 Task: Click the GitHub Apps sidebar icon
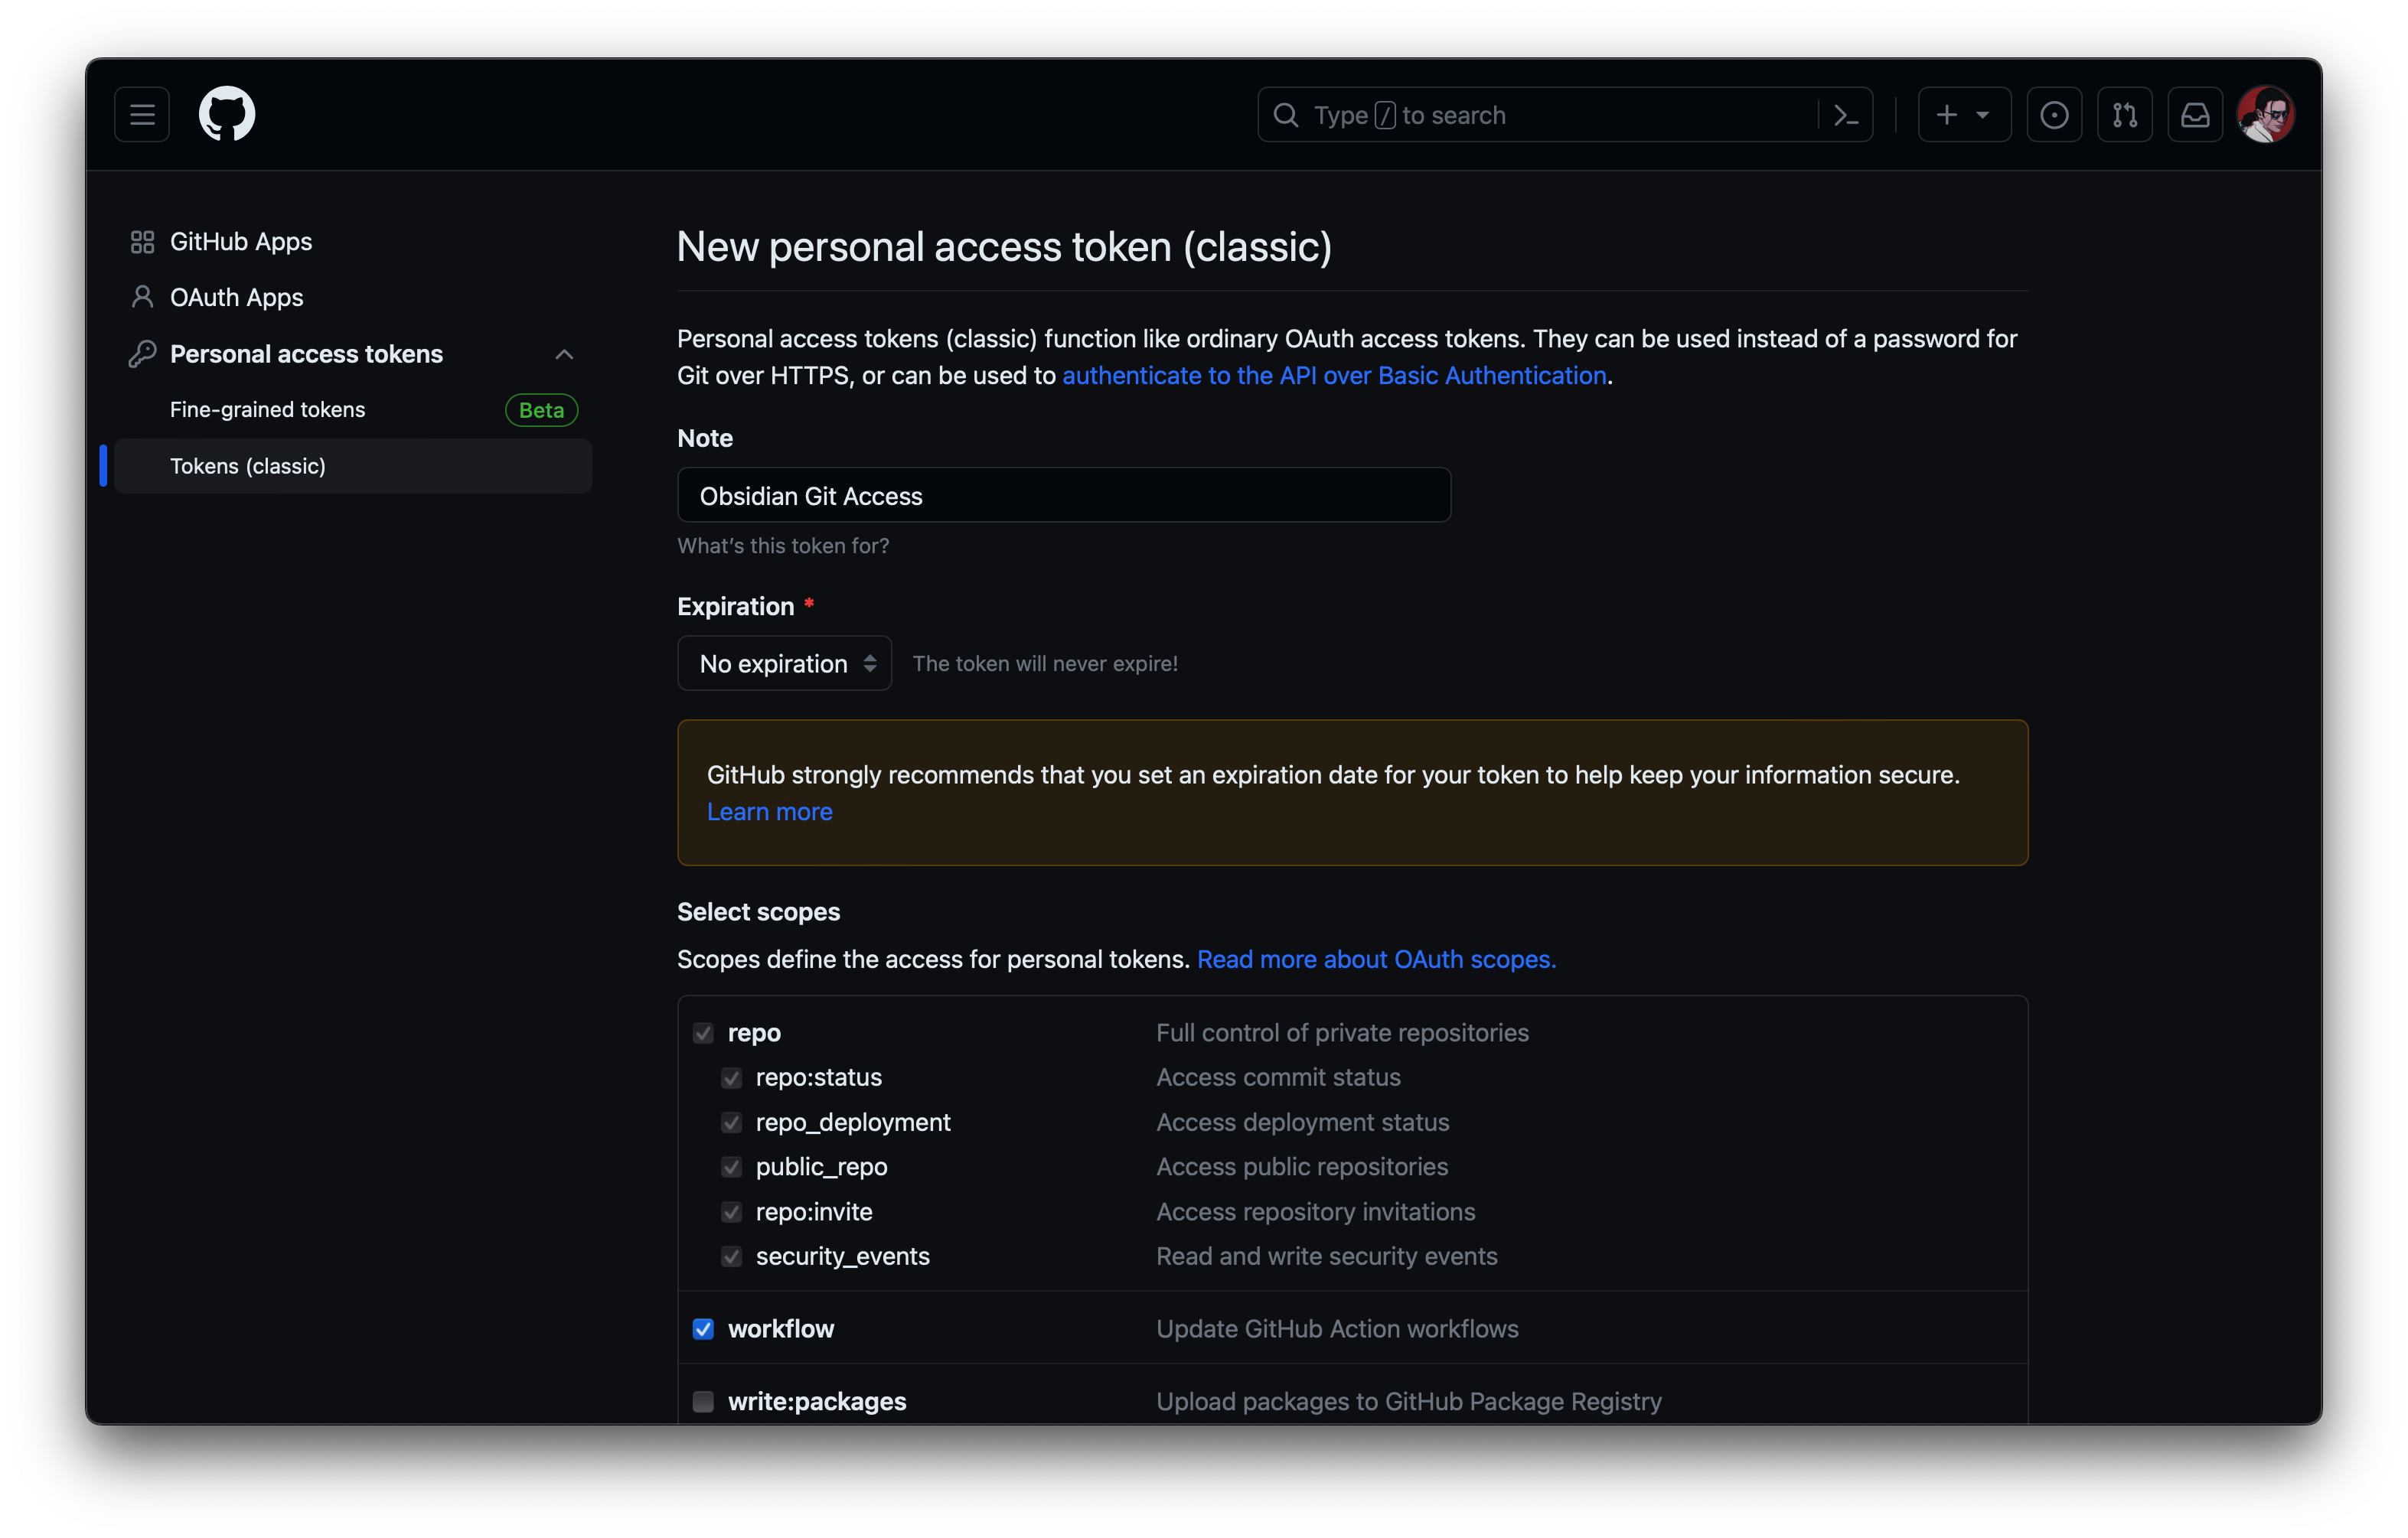(140, 240)
